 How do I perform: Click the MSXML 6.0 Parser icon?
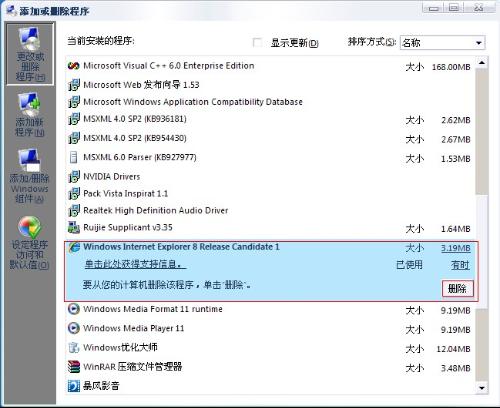pyautogui.click(x=73, y=157)
